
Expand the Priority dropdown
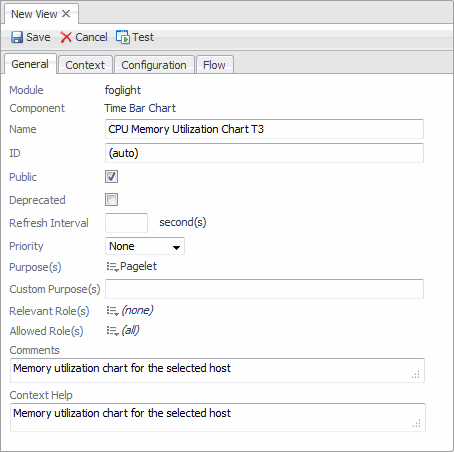pos(145,246)
